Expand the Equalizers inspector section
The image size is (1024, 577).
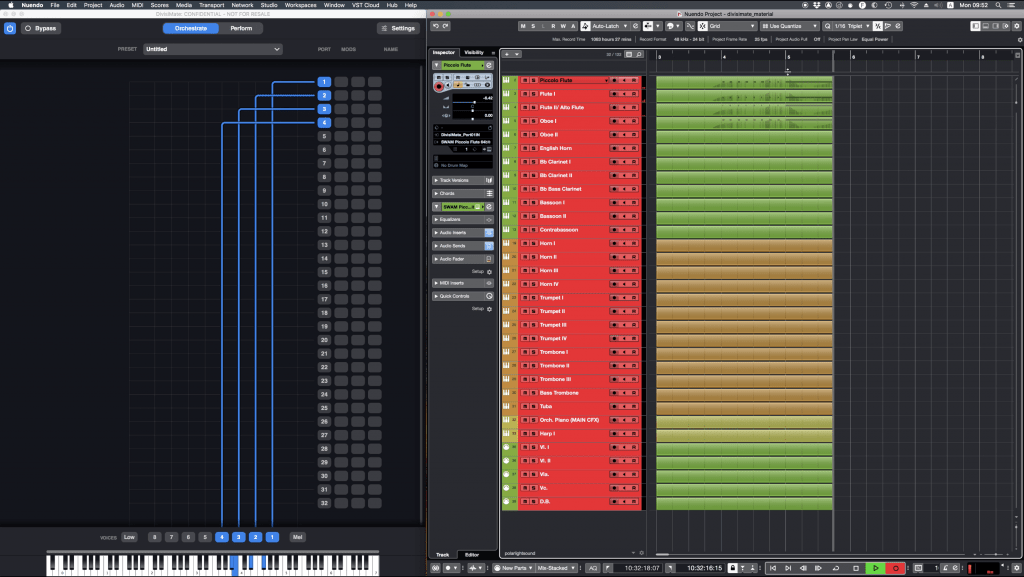pos(436,219)
